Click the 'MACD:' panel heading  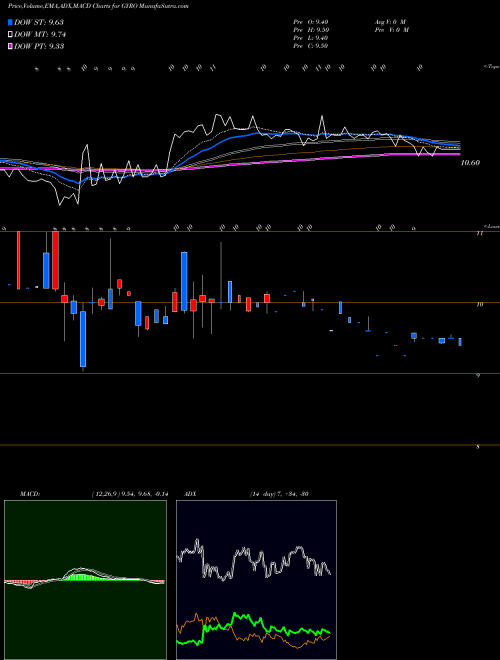pyautogui.click(x=30, y=494)
